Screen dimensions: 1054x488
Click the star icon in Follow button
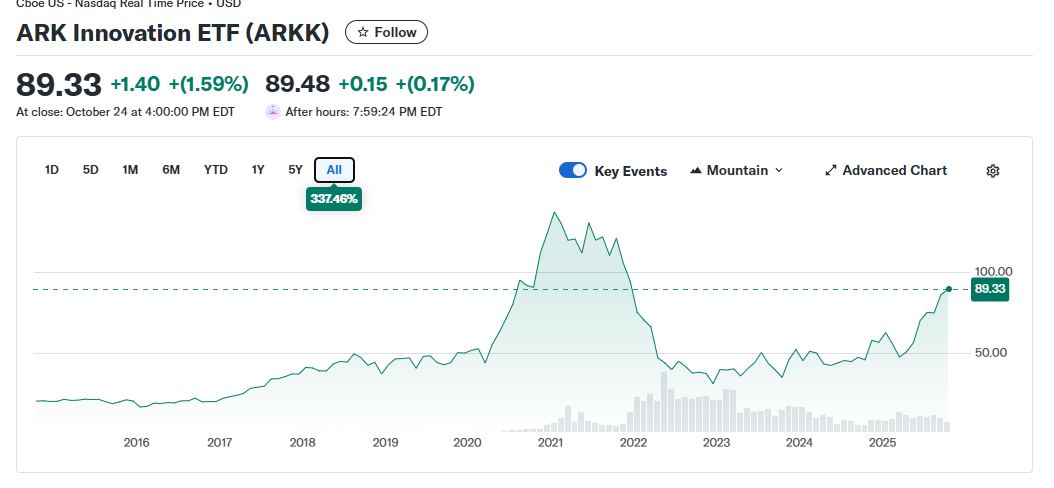point(363,32)
